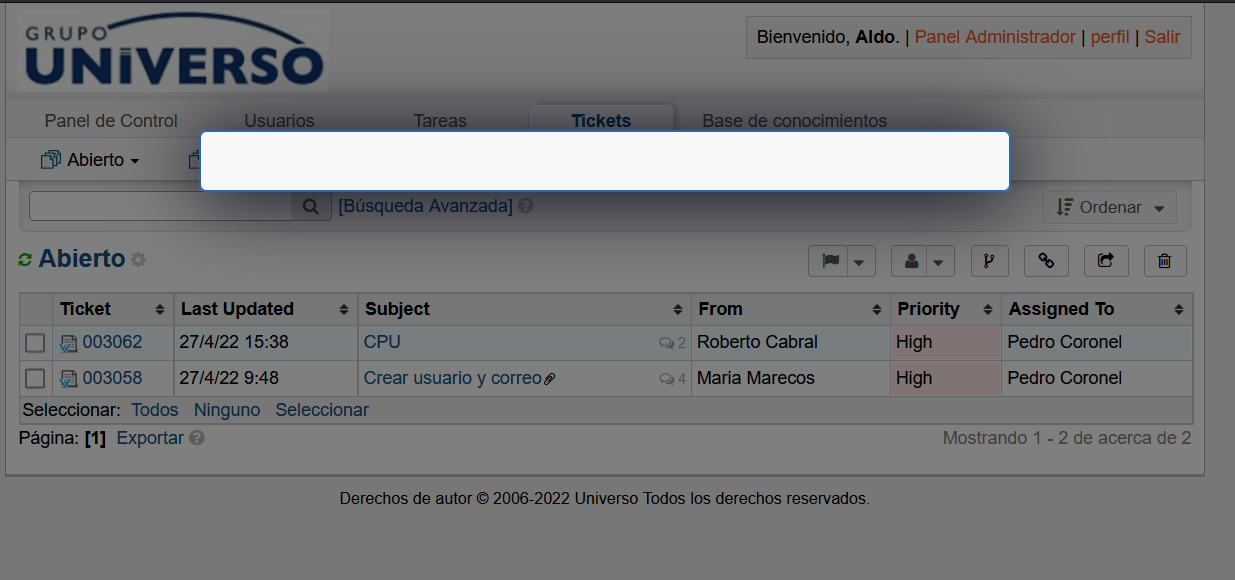Click the trash delete tickets icon
This screenshot has width=1235, height=580.
coord(1164,261)
